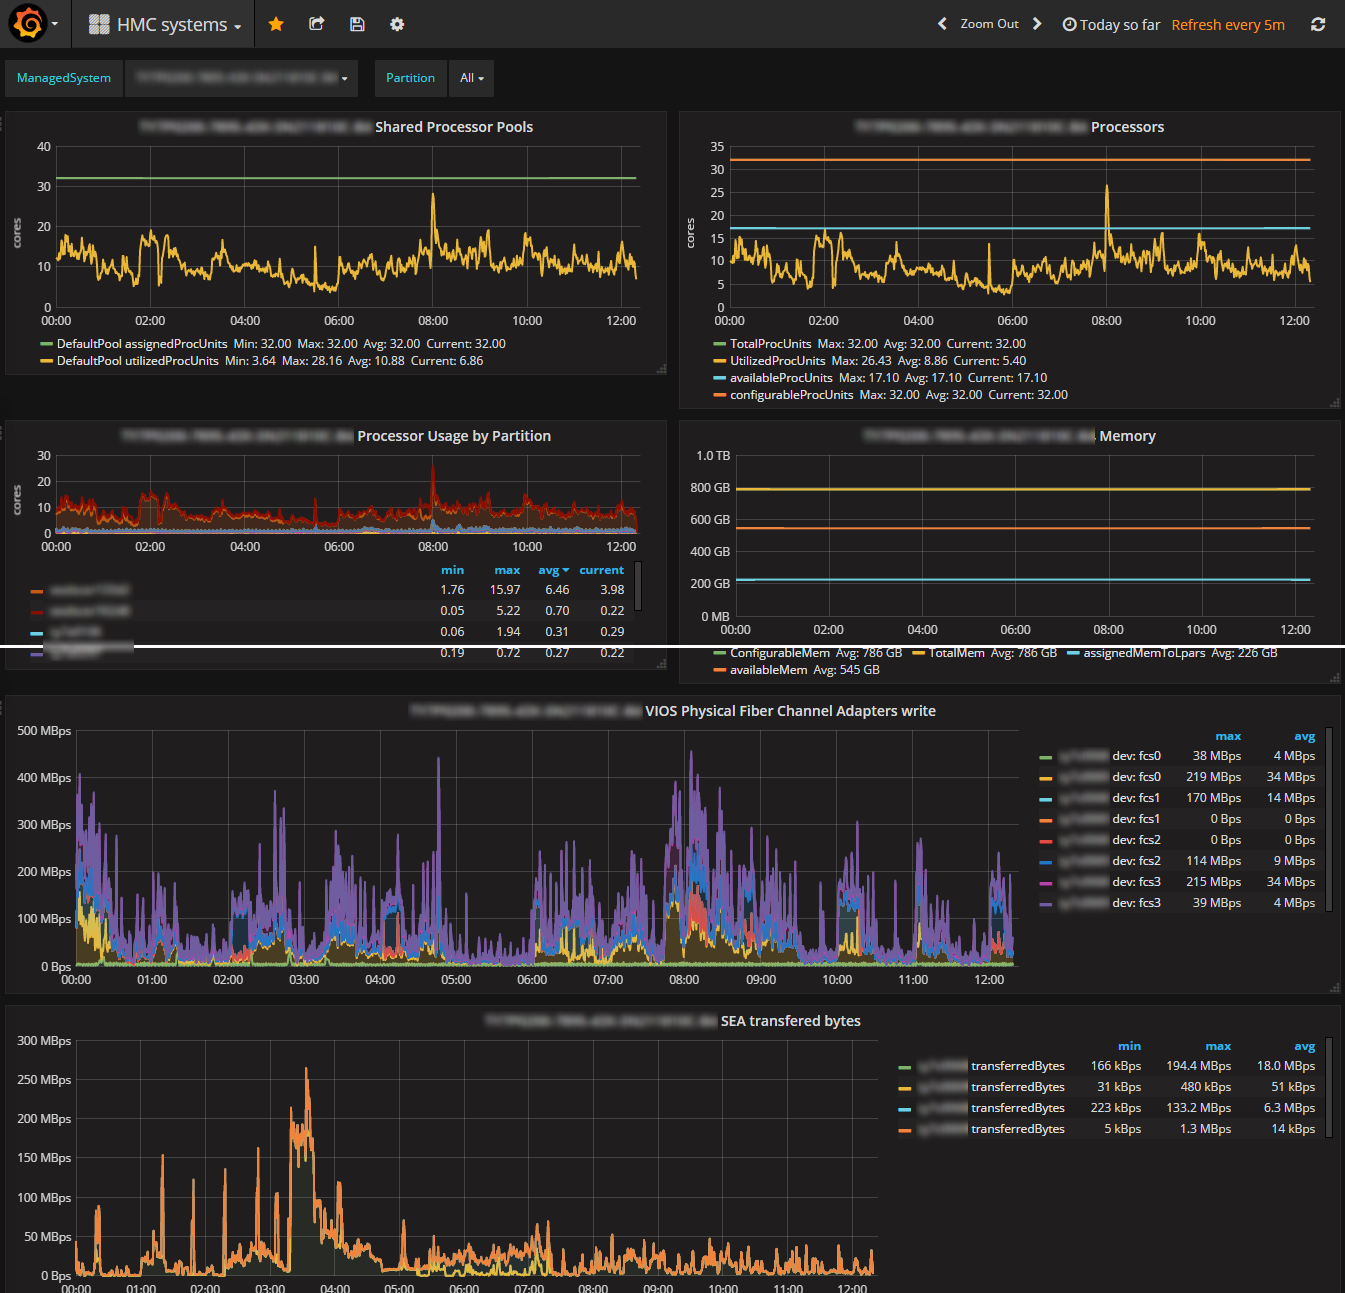
Task: Refresh the dashboard using the refresh icon
Action: pyautogui.click(x=1318, y=24)
